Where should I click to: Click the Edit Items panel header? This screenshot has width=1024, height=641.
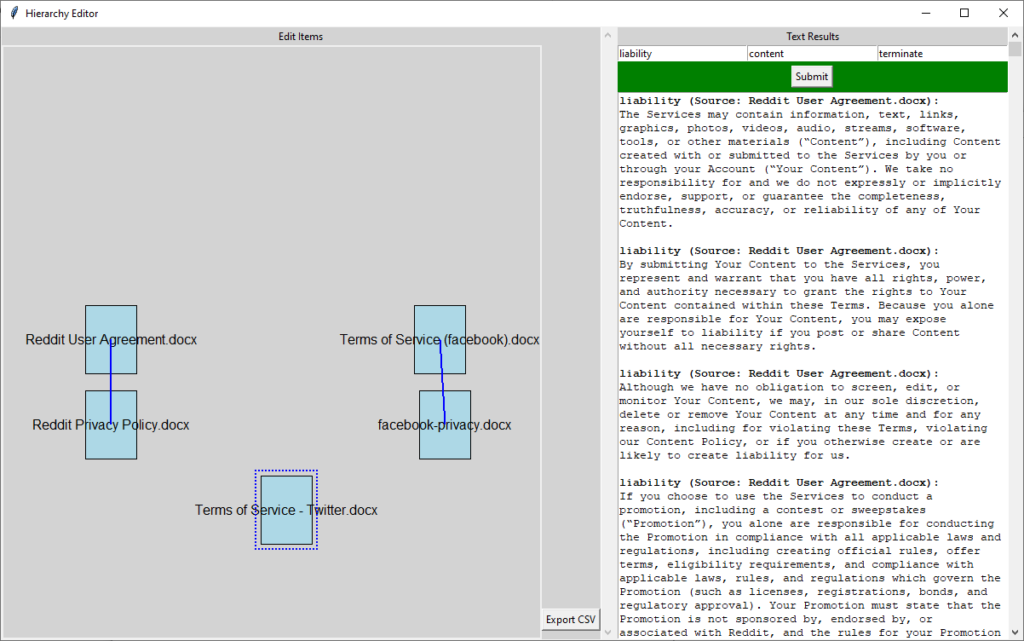click(x=300, y=37)
